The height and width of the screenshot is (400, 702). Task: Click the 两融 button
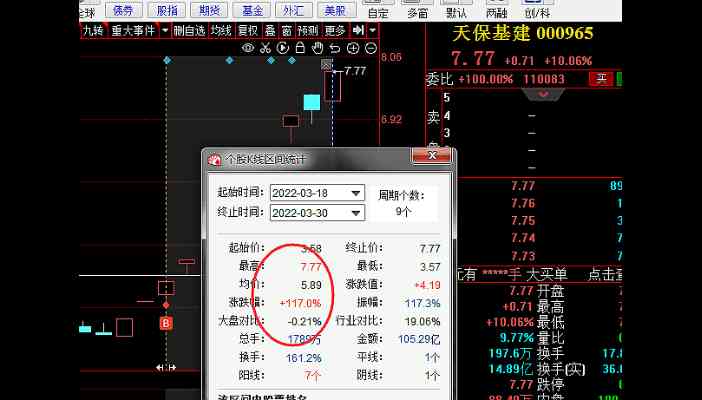(497, 9)
